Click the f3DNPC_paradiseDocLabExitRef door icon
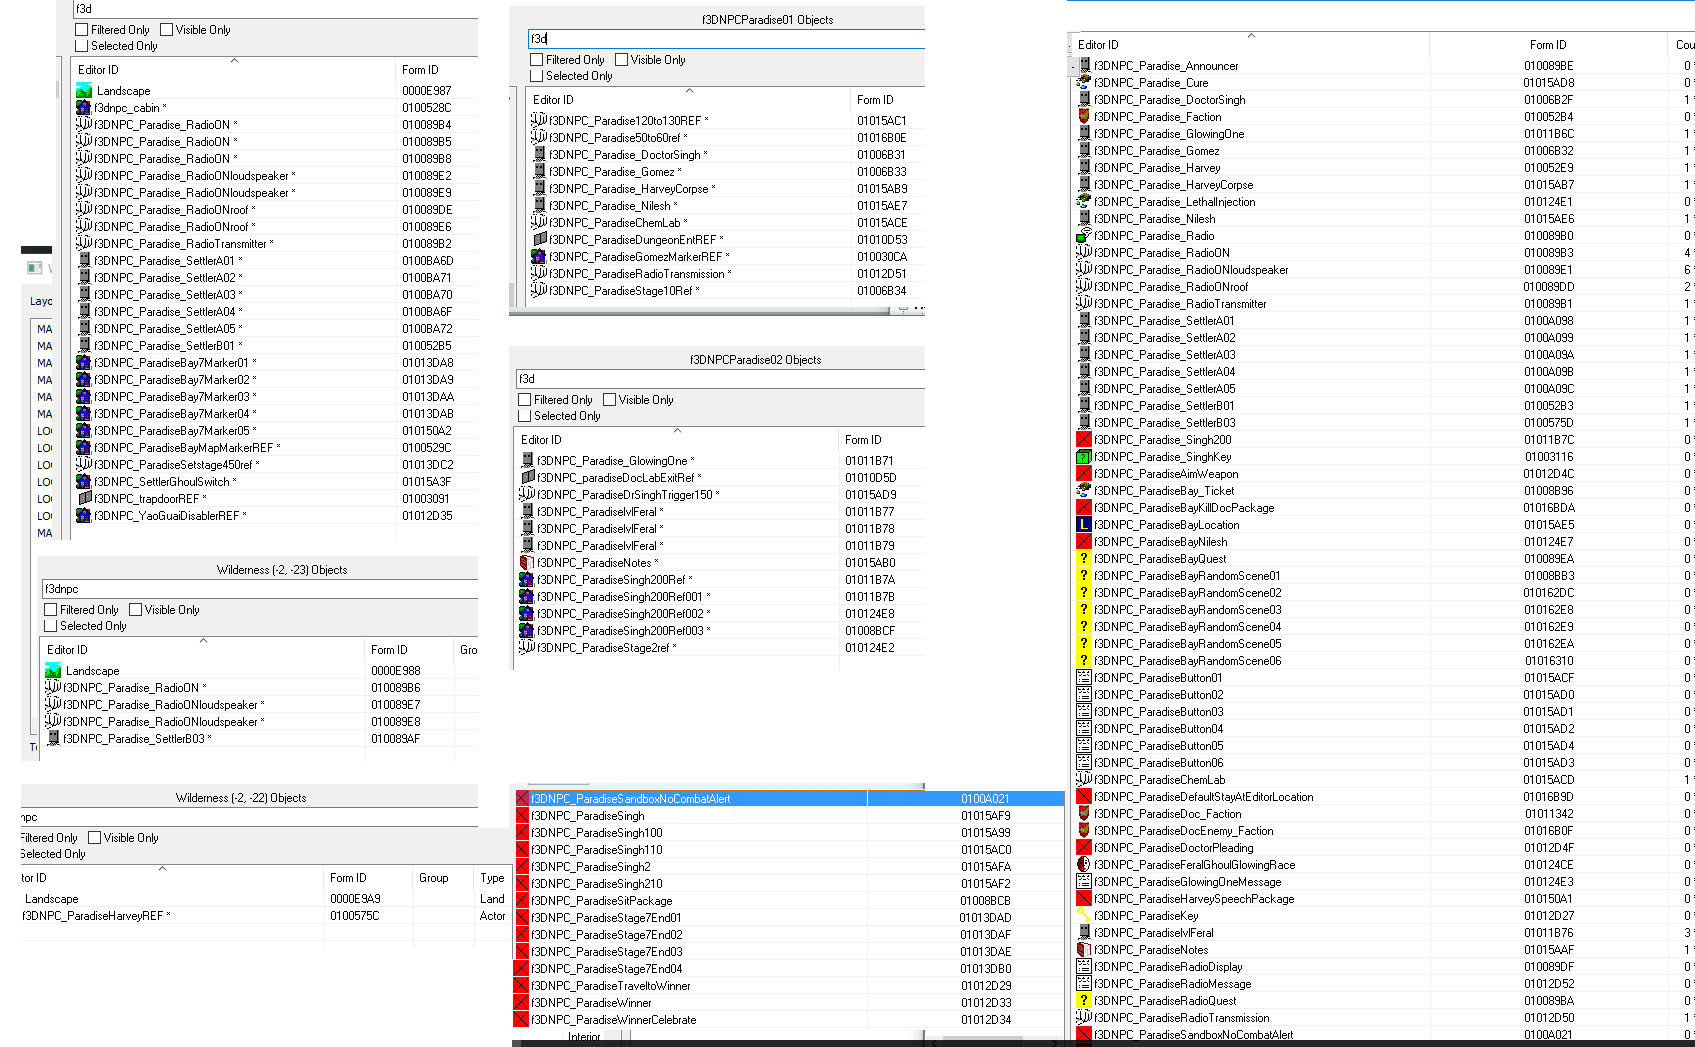This screenshot has height=1047, width=1695. coord(527,478)
